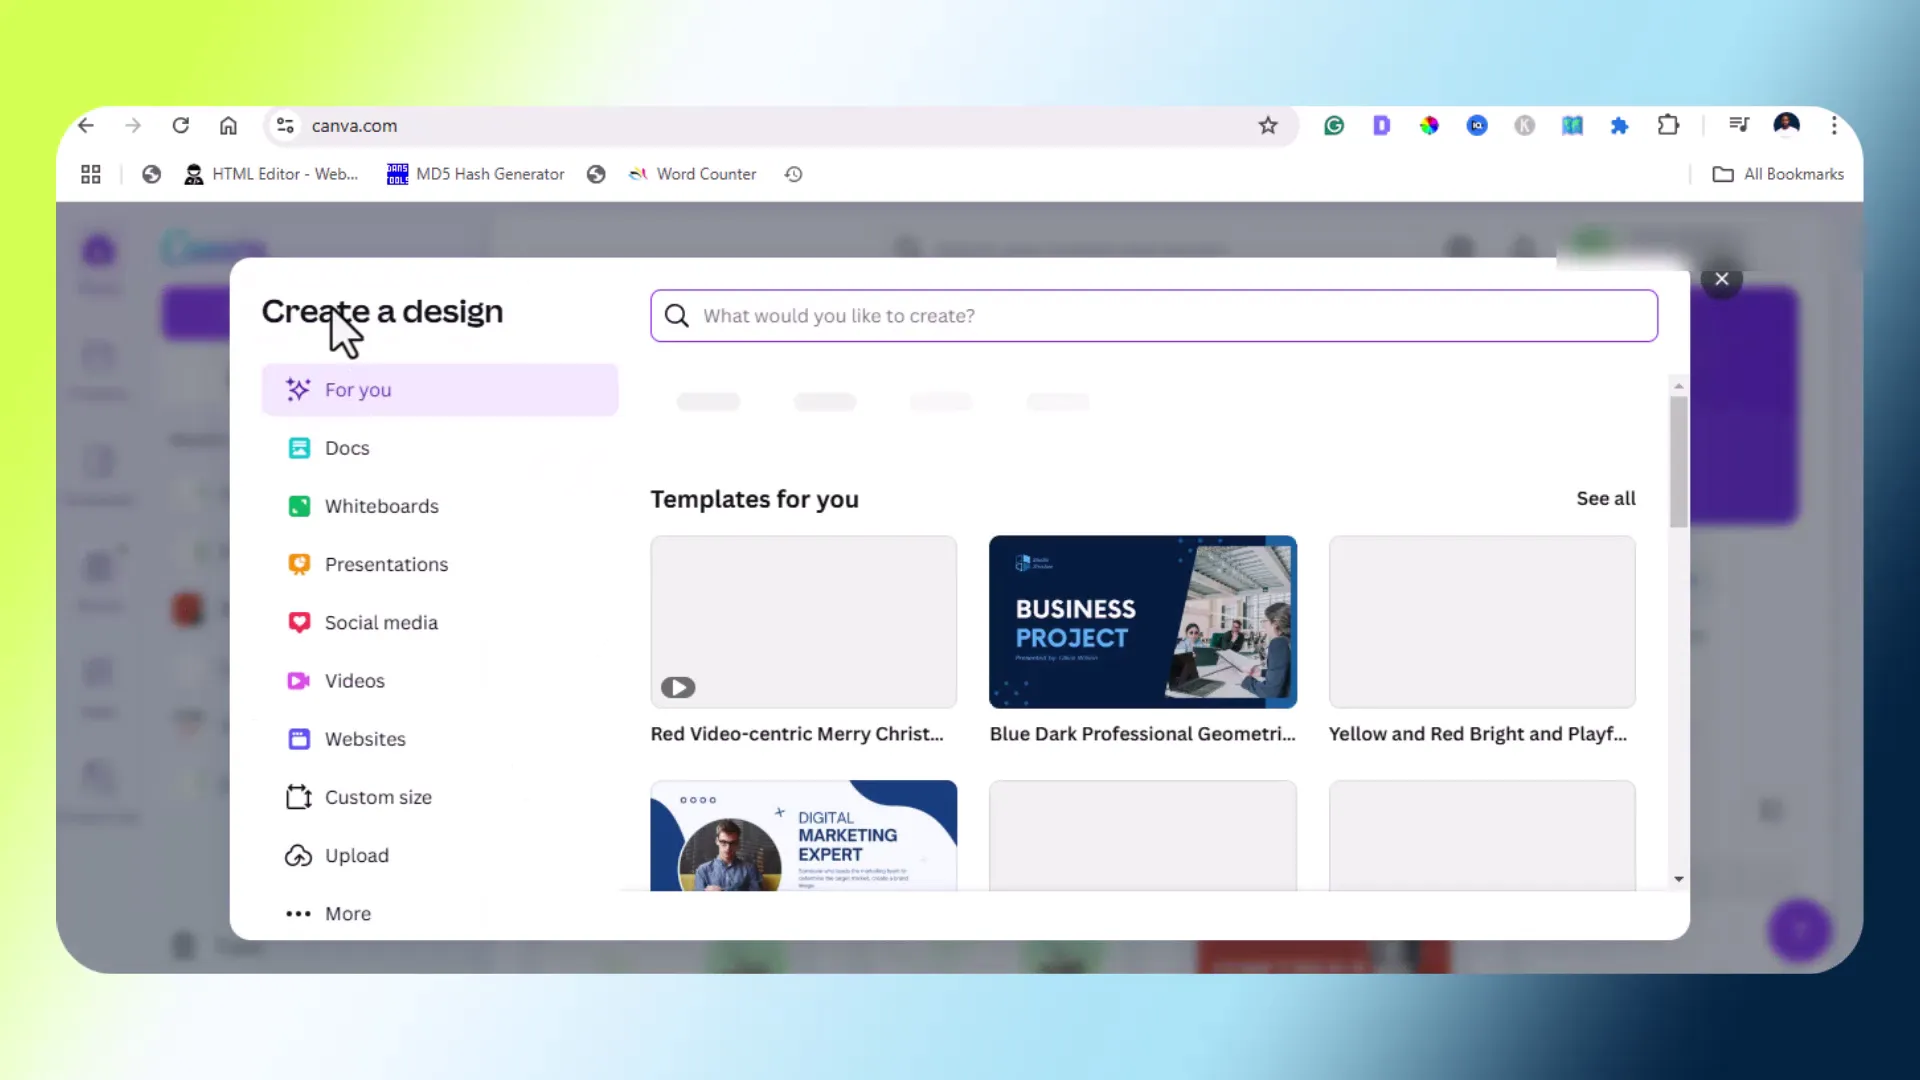Image resolution: width=1920 pixels, height=1080 pixels.
Task: Select the Presentations category
Action: pos(440,564)
